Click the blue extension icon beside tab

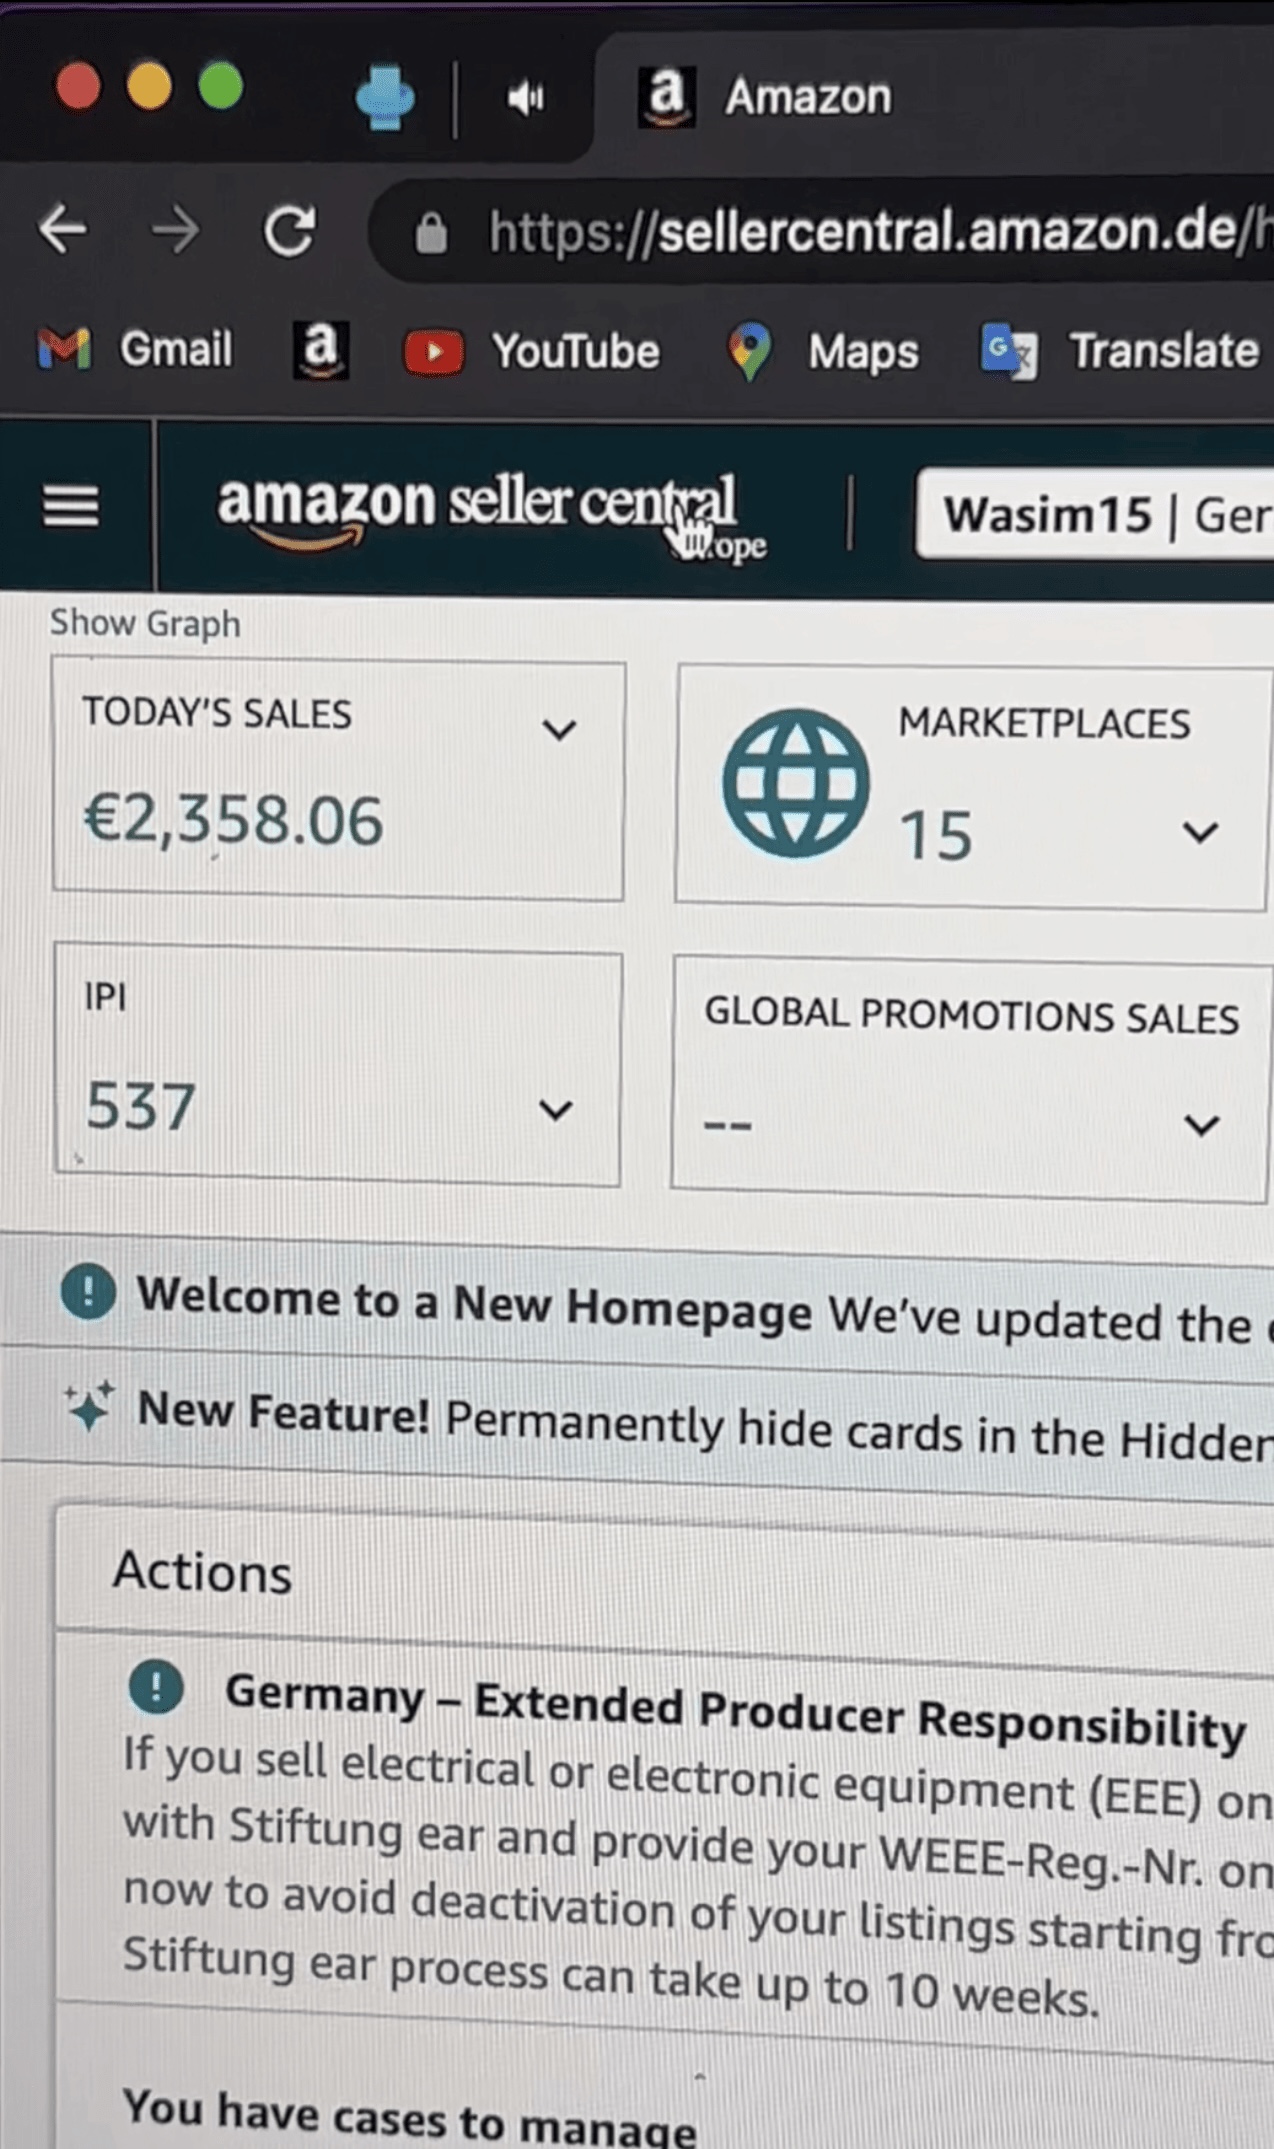tap(385, 97)
